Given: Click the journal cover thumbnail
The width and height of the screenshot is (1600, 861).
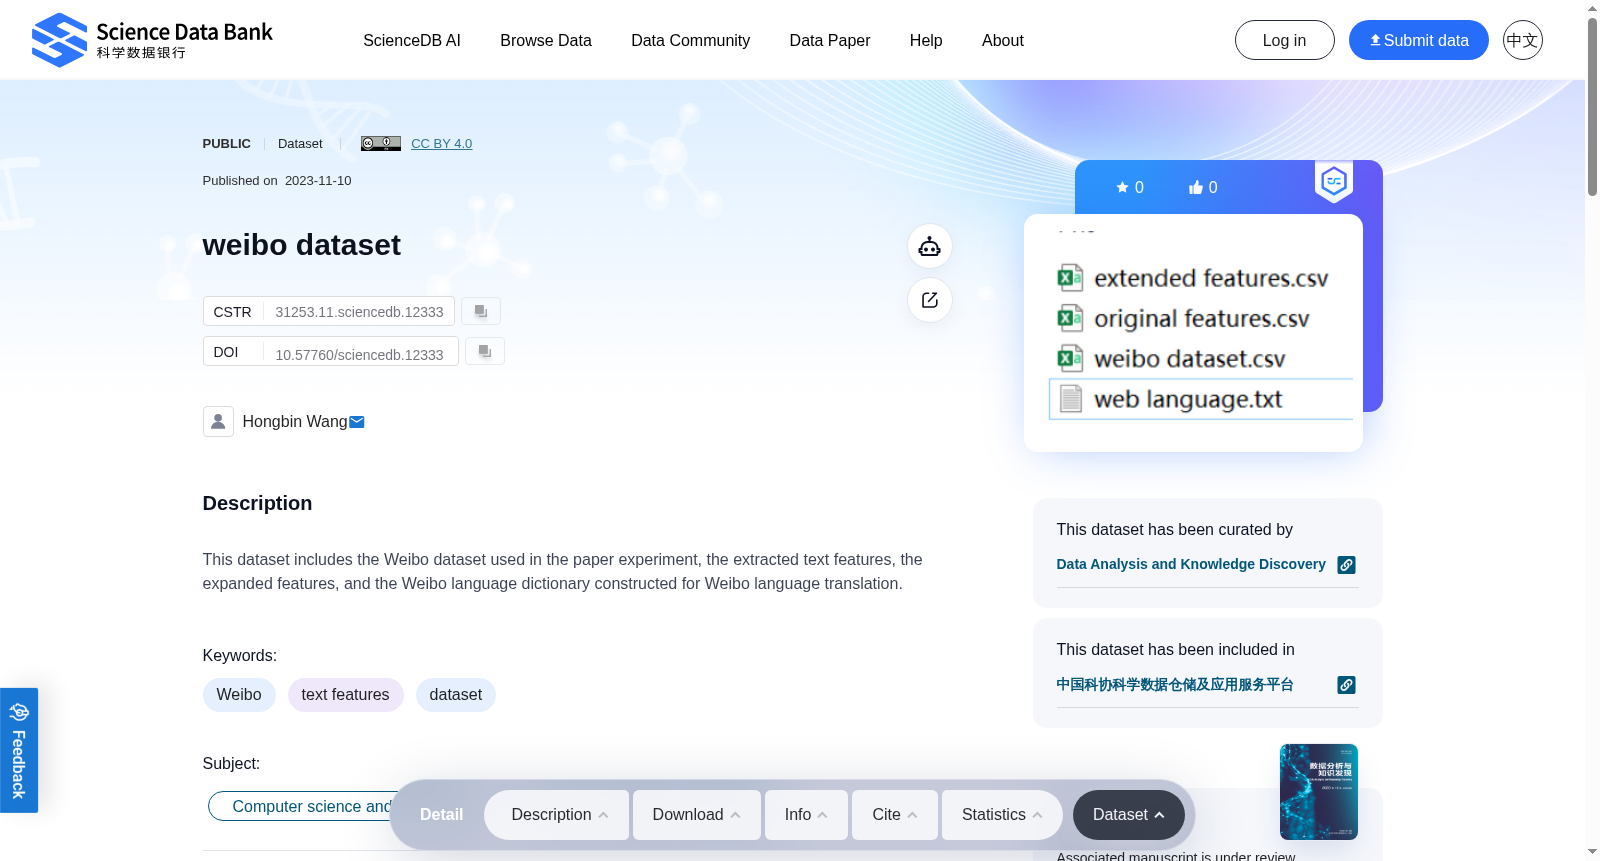Looking at the screenshot, I should (1319, 792).
